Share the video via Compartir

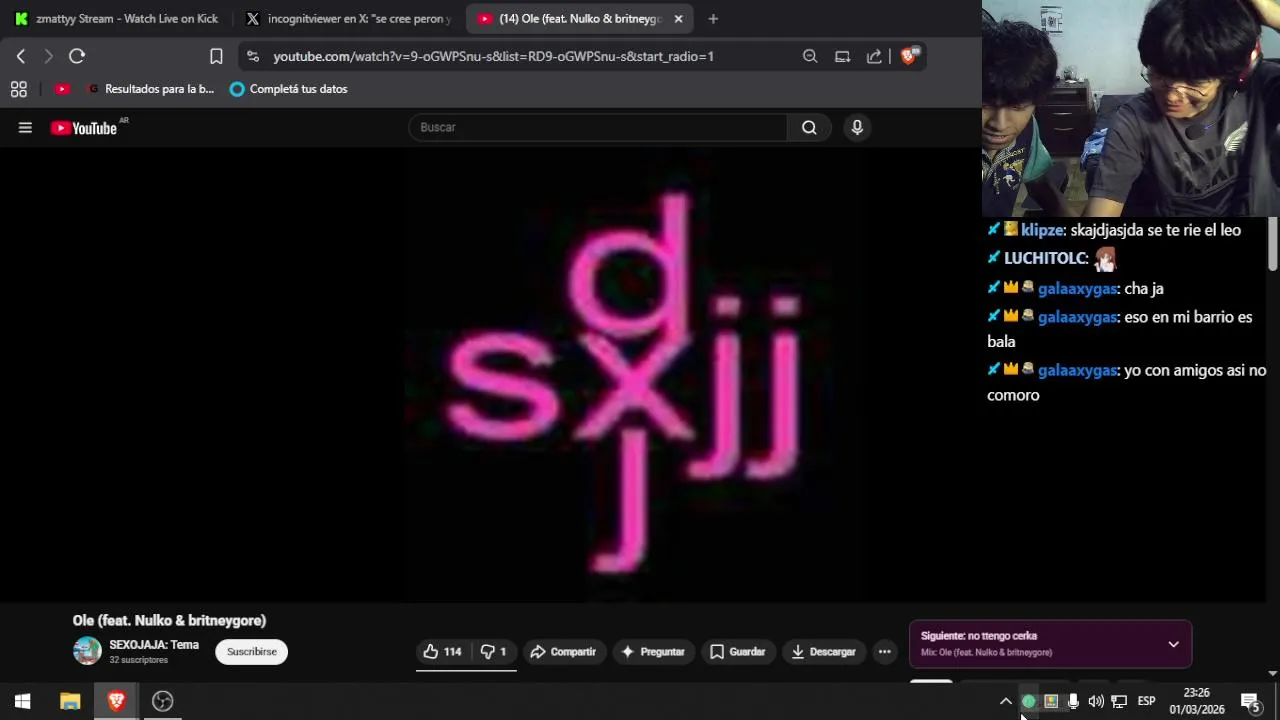coord(563,652)
